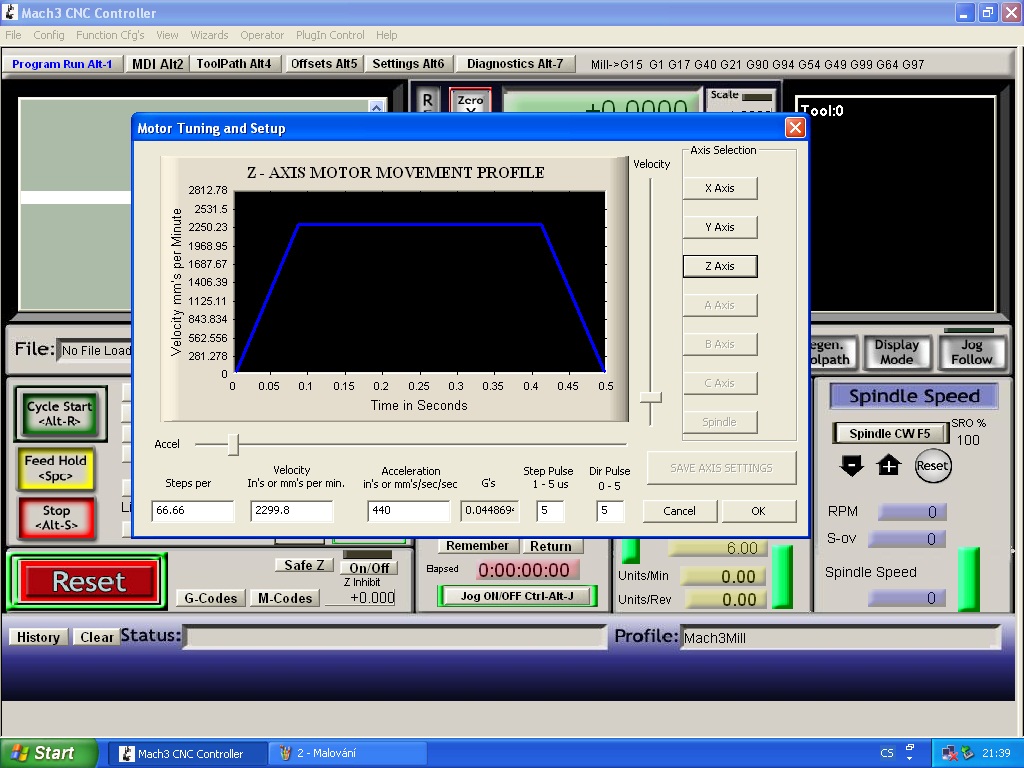The height and width of the screenshot is (768, 1024).
Task: Click the Velocity vertical slider handle
Action: point(651,397)
